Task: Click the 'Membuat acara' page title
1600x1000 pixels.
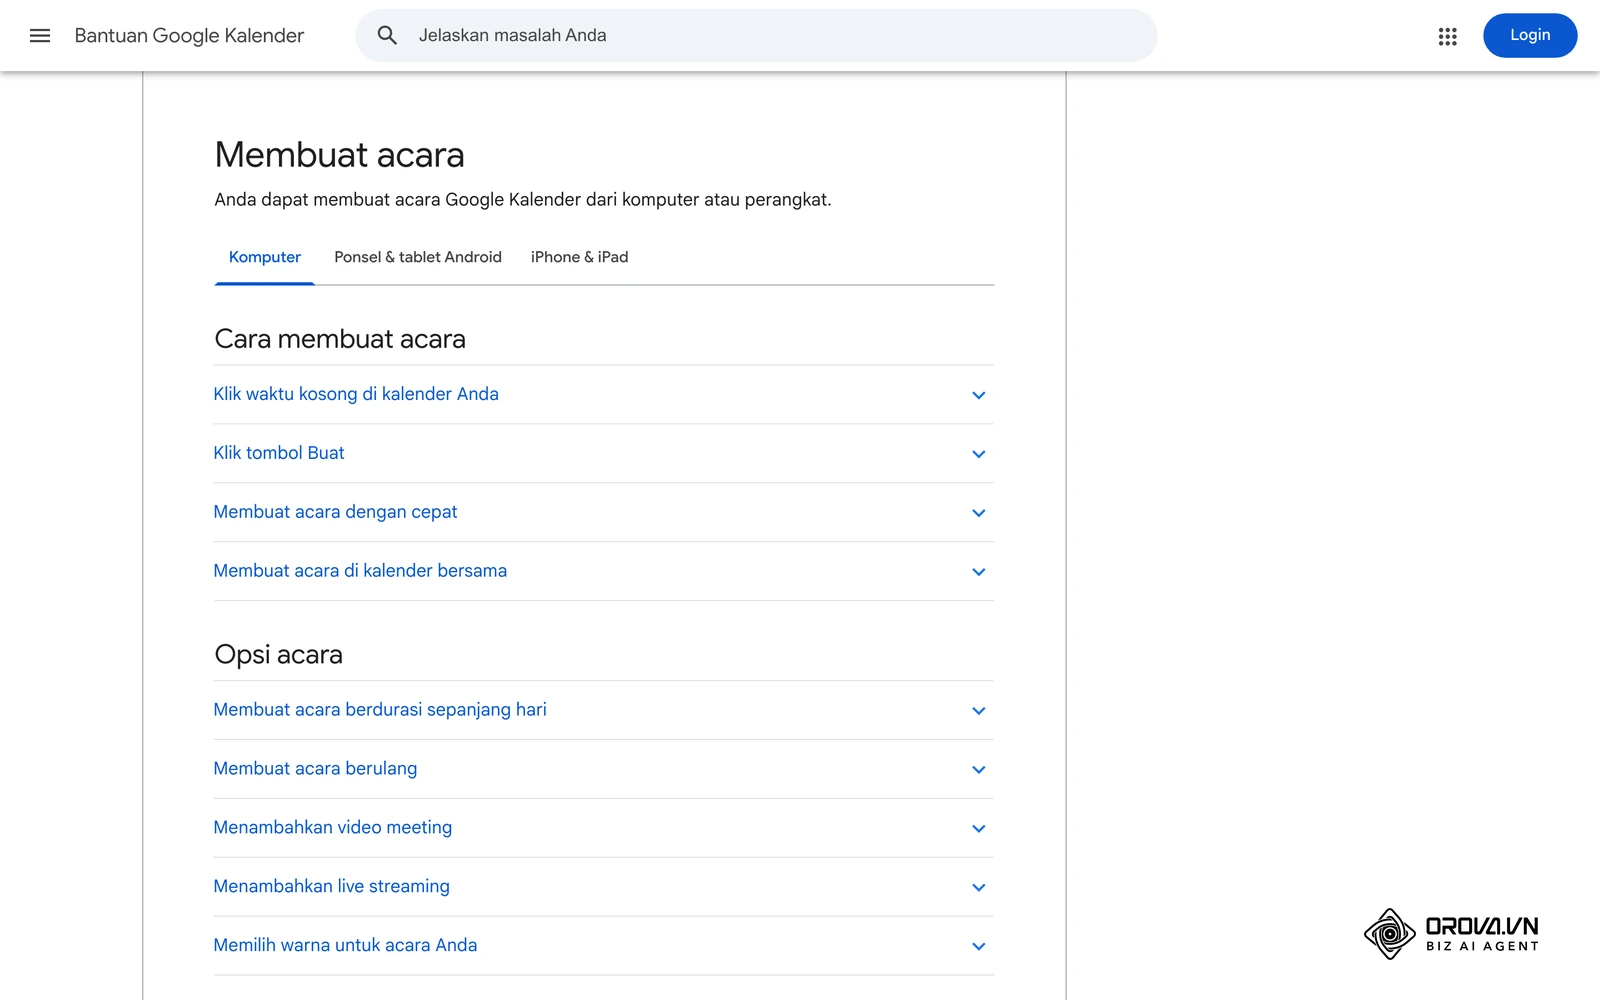Action: tap(340, 155)
